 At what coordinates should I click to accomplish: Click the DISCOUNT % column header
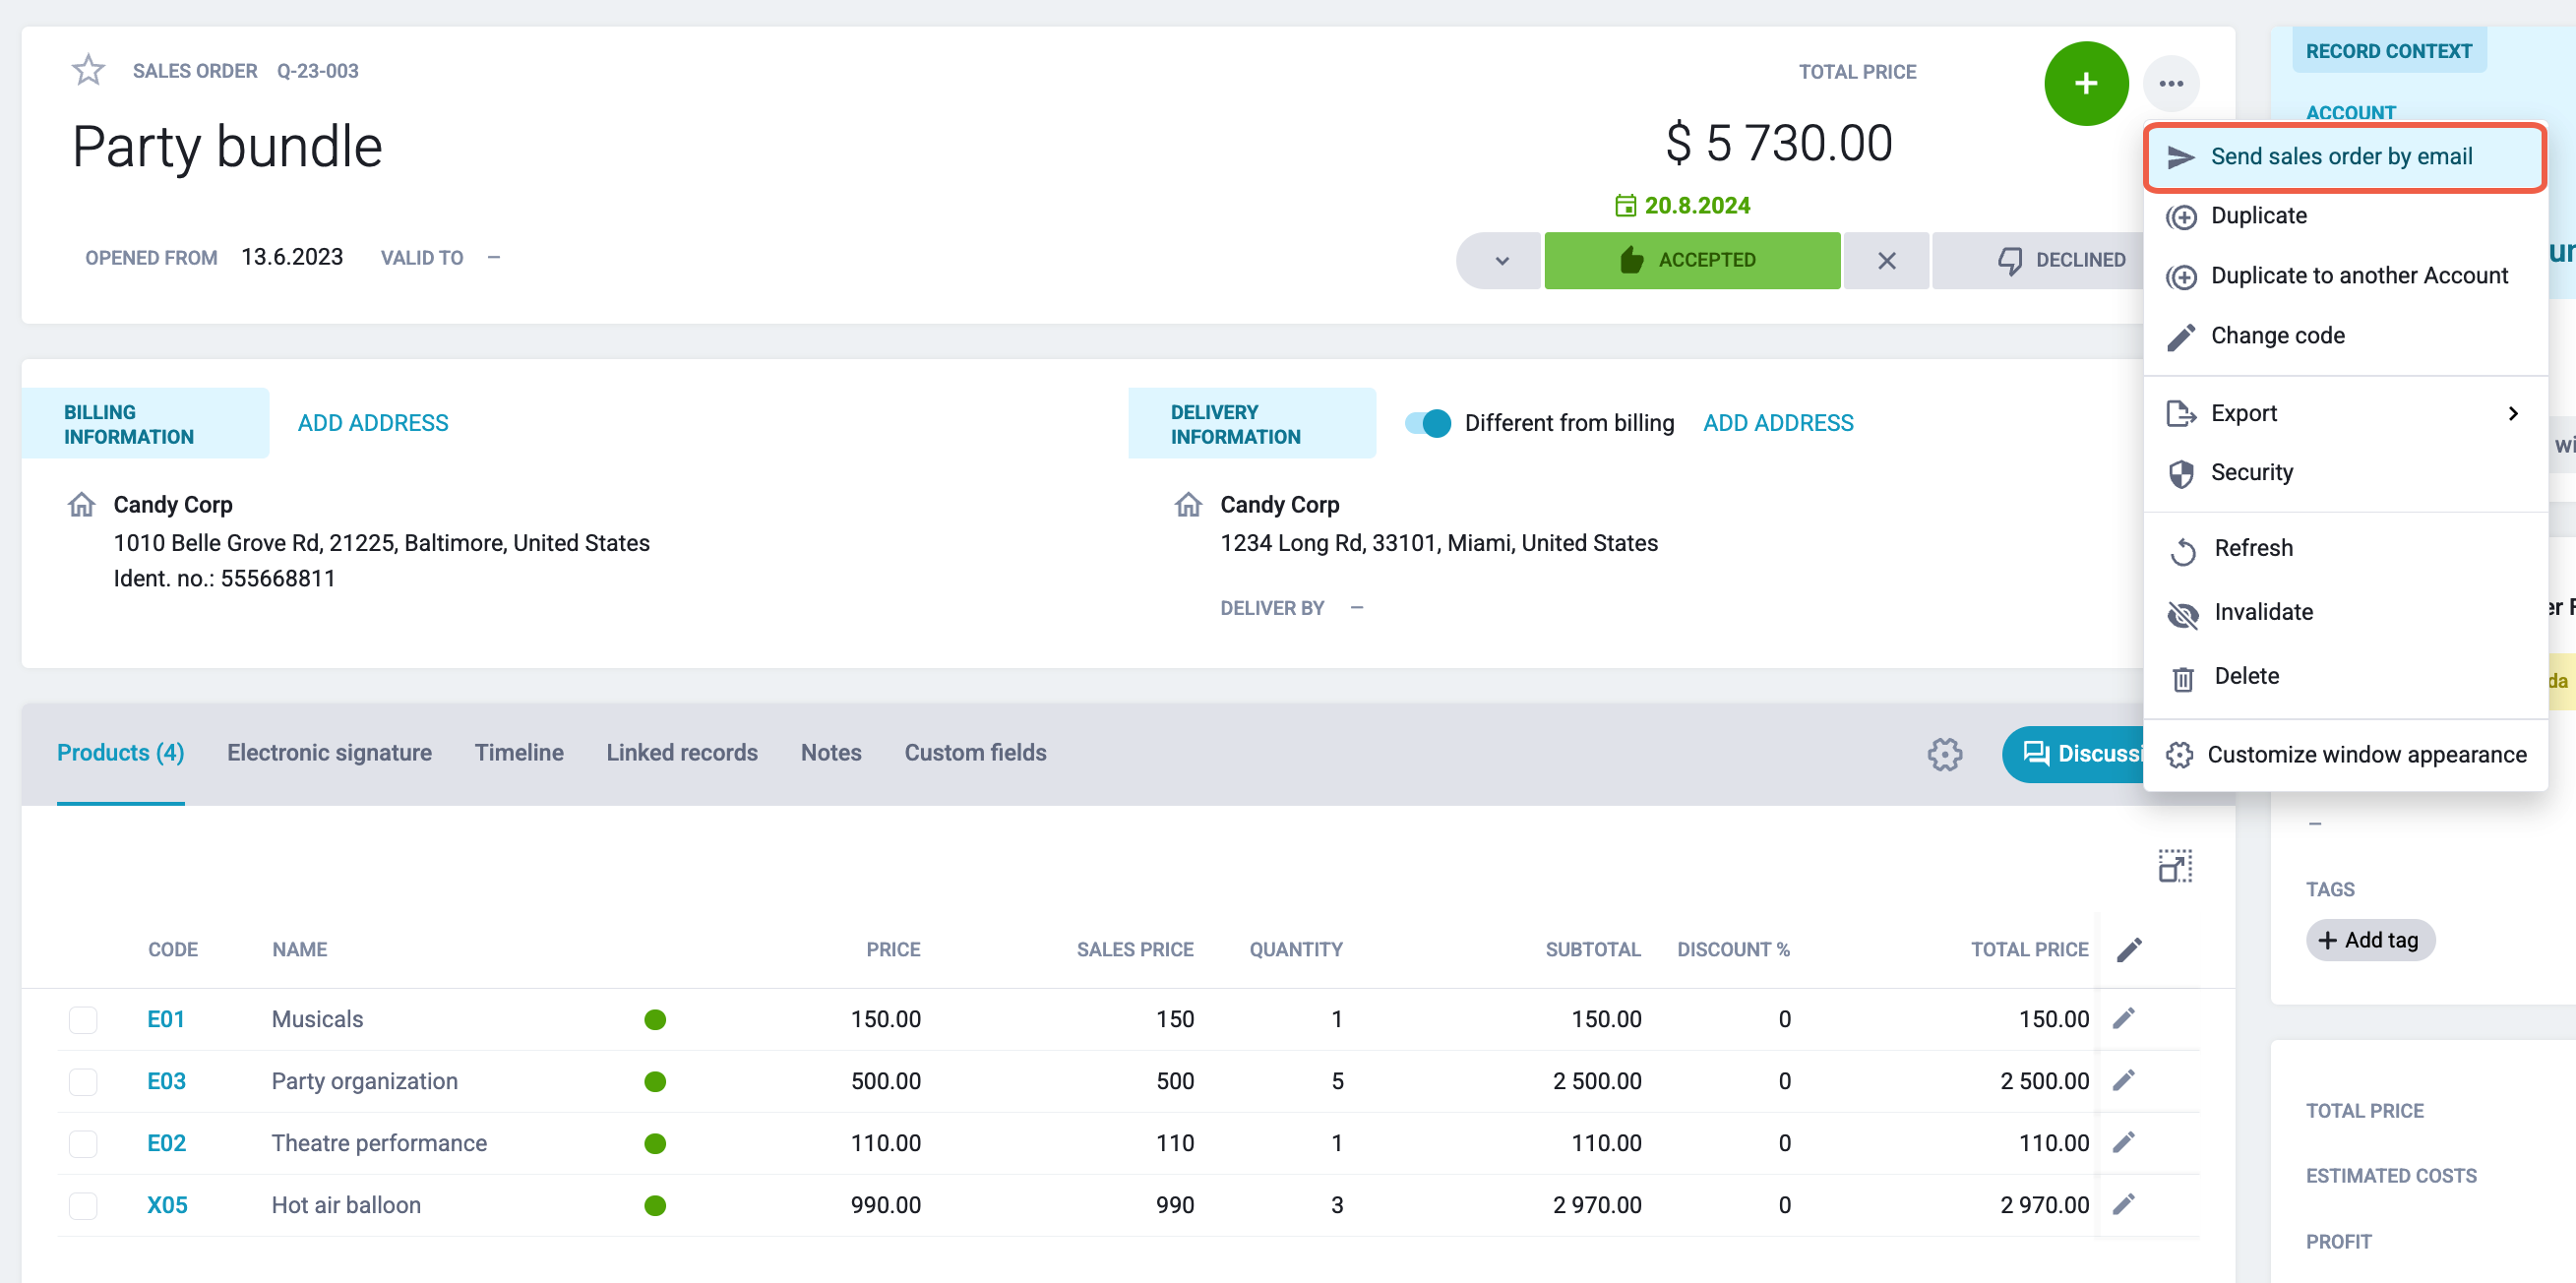pos(1733,949)
